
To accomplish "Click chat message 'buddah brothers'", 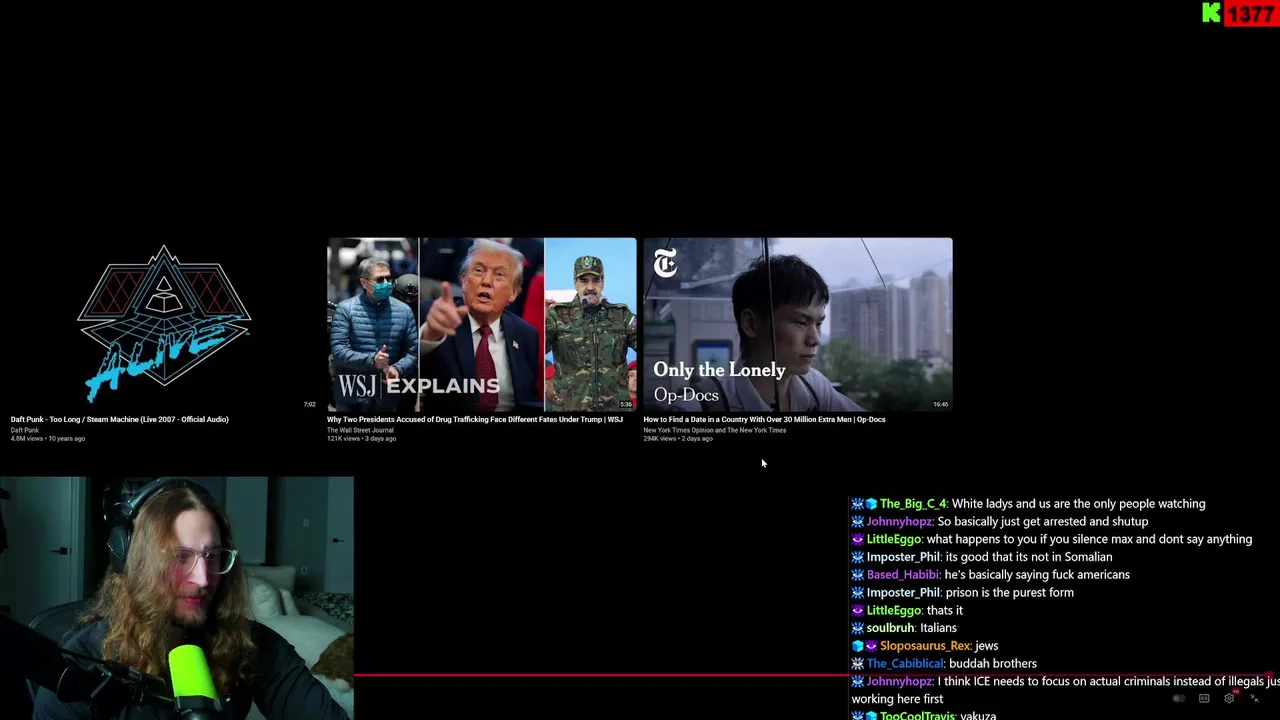I will [x=992, y=664].
